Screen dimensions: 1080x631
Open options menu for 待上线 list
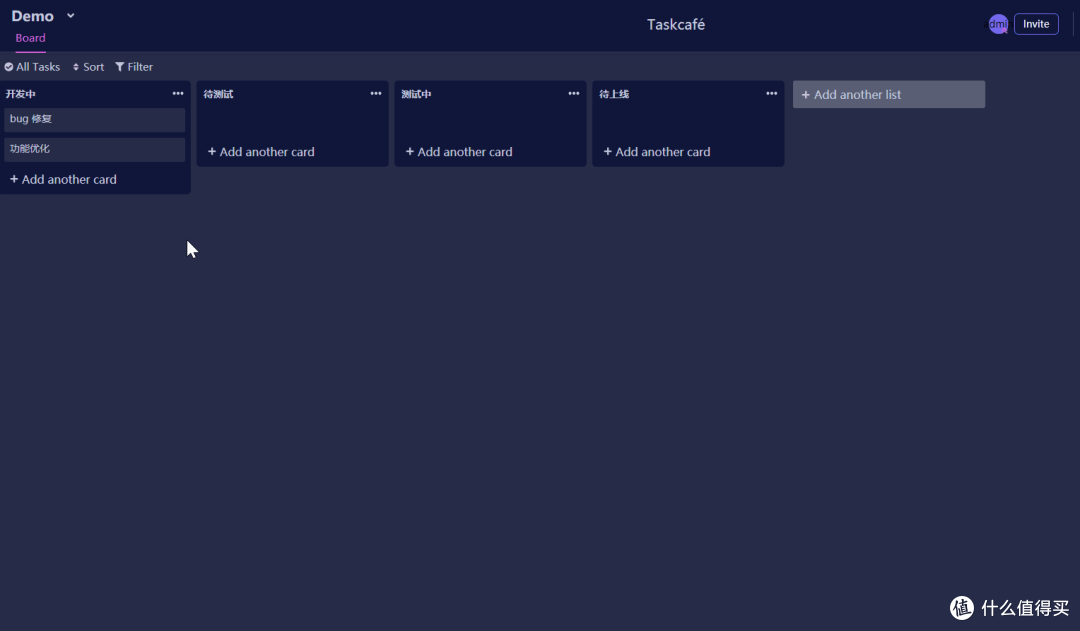[x=771, y=93]
